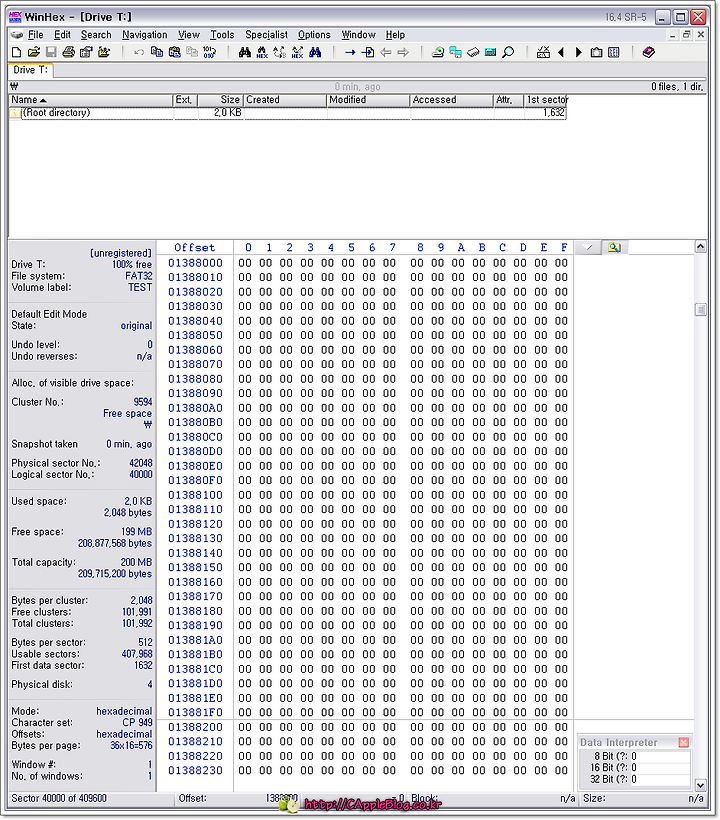Open the Edit menu
The height and width of the screenshot is (820, 720).
tap(62, 35)
